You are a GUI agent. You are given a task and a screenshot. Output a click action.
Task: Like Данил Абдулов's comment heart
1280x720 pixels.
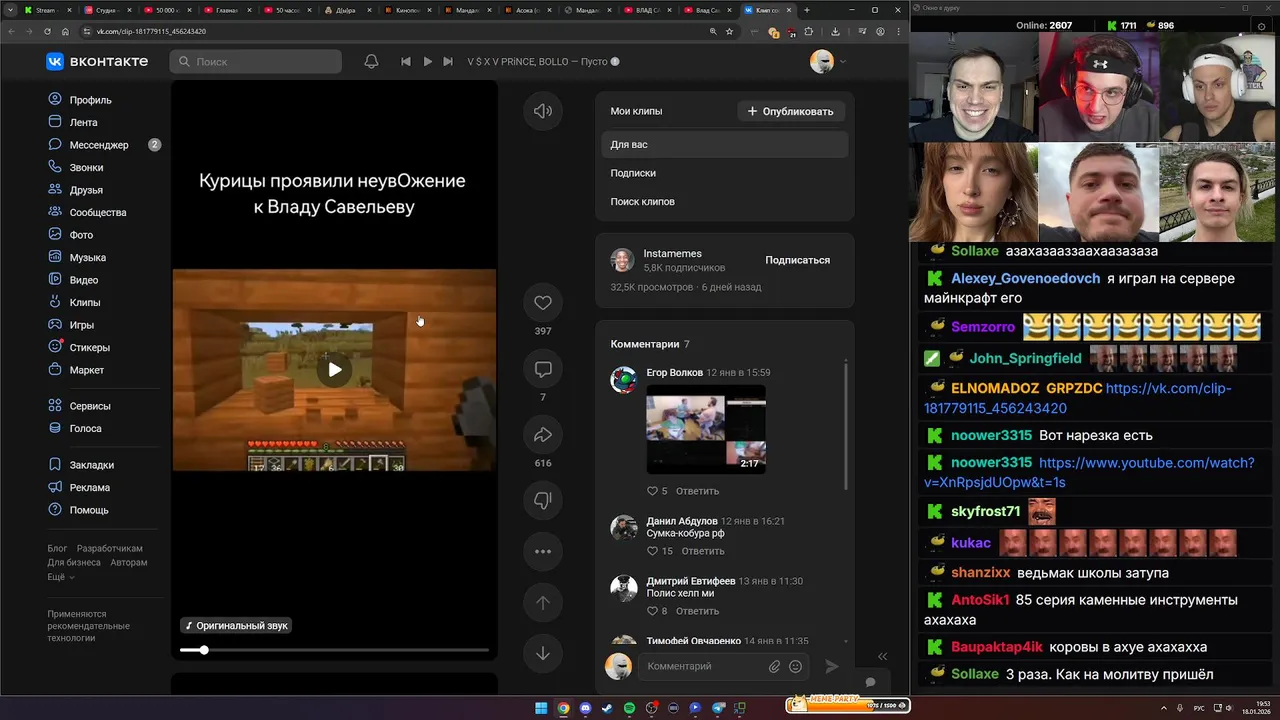(652, 551)
